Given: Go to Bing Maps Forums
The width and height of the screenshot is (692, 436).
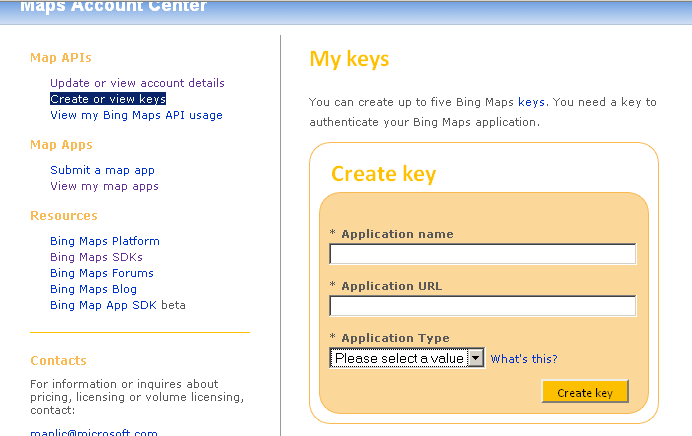Looking at the screenshot, I should pyautogui.click(x=102, y=273).
